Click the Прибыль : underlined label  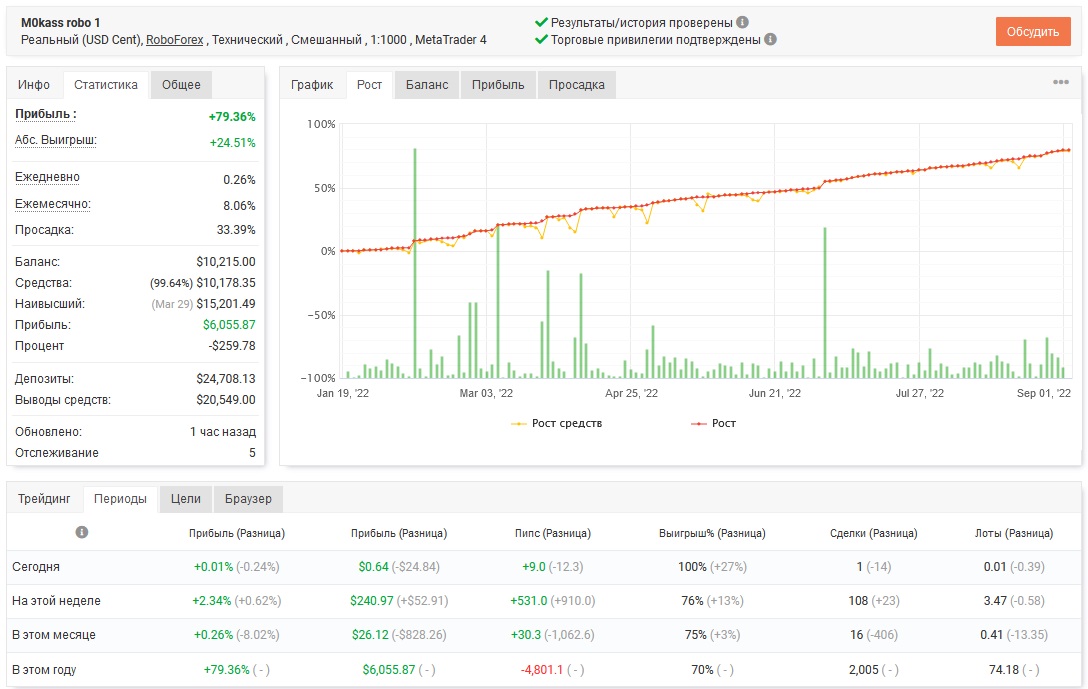tap(46, 114)
